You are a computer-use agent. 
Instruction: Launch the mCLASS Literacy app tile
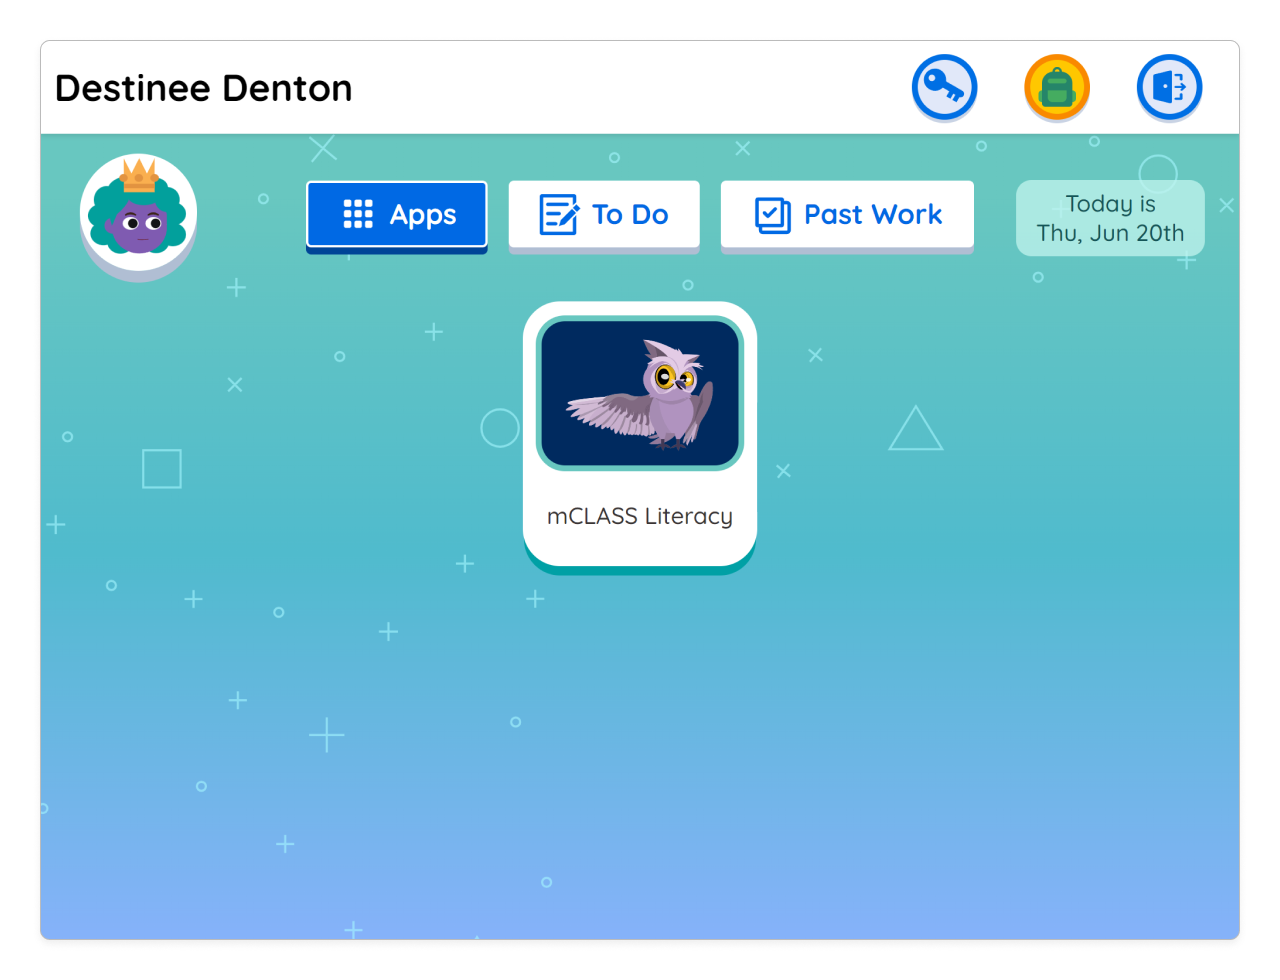[x=640, y=435]
